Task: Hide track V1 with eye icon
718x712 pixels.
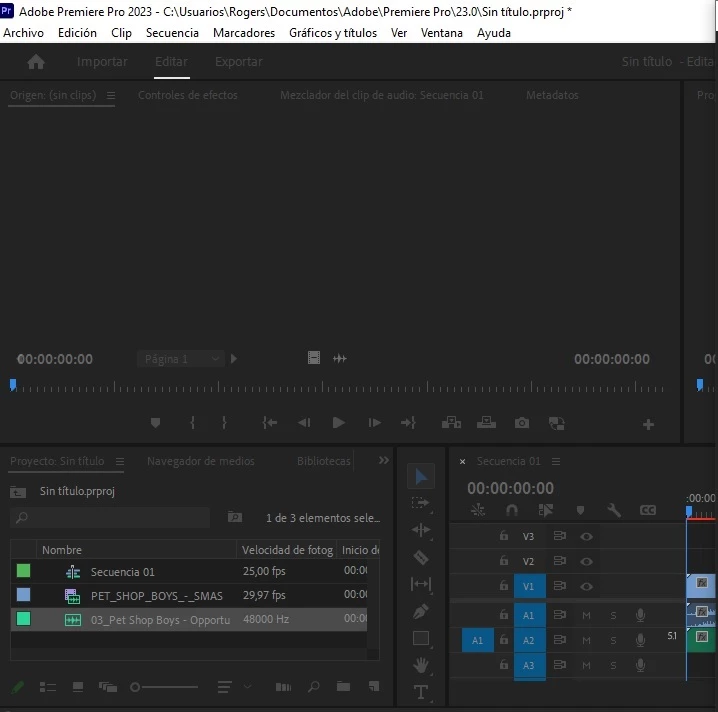Action: (586, 586)
